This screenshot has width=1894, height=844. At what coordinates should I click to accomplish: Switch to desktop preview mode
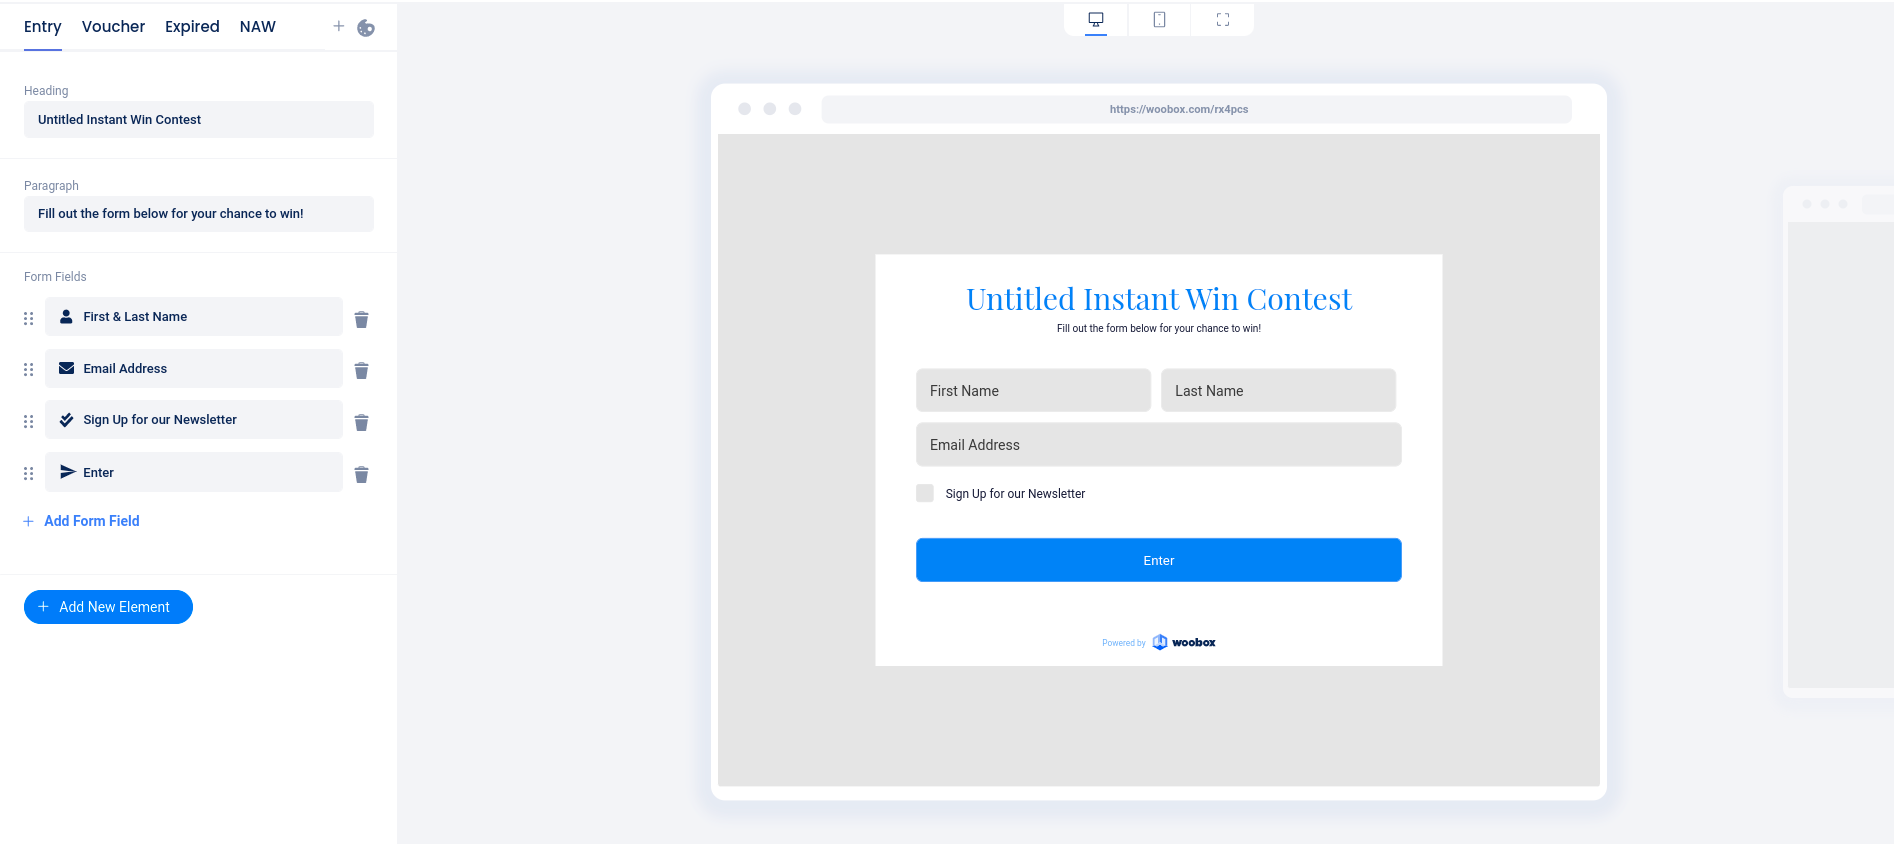1096,20
